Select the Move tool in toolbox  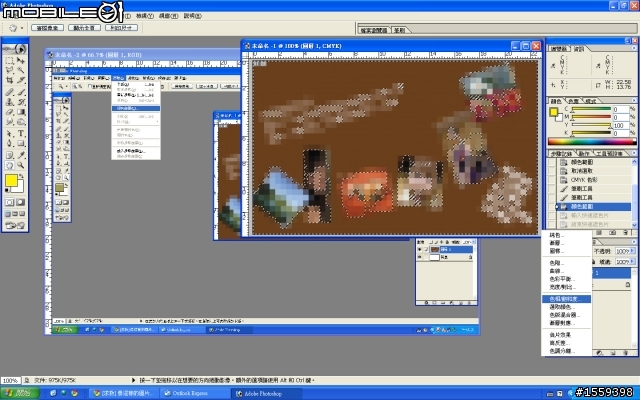tap(20, 61)
